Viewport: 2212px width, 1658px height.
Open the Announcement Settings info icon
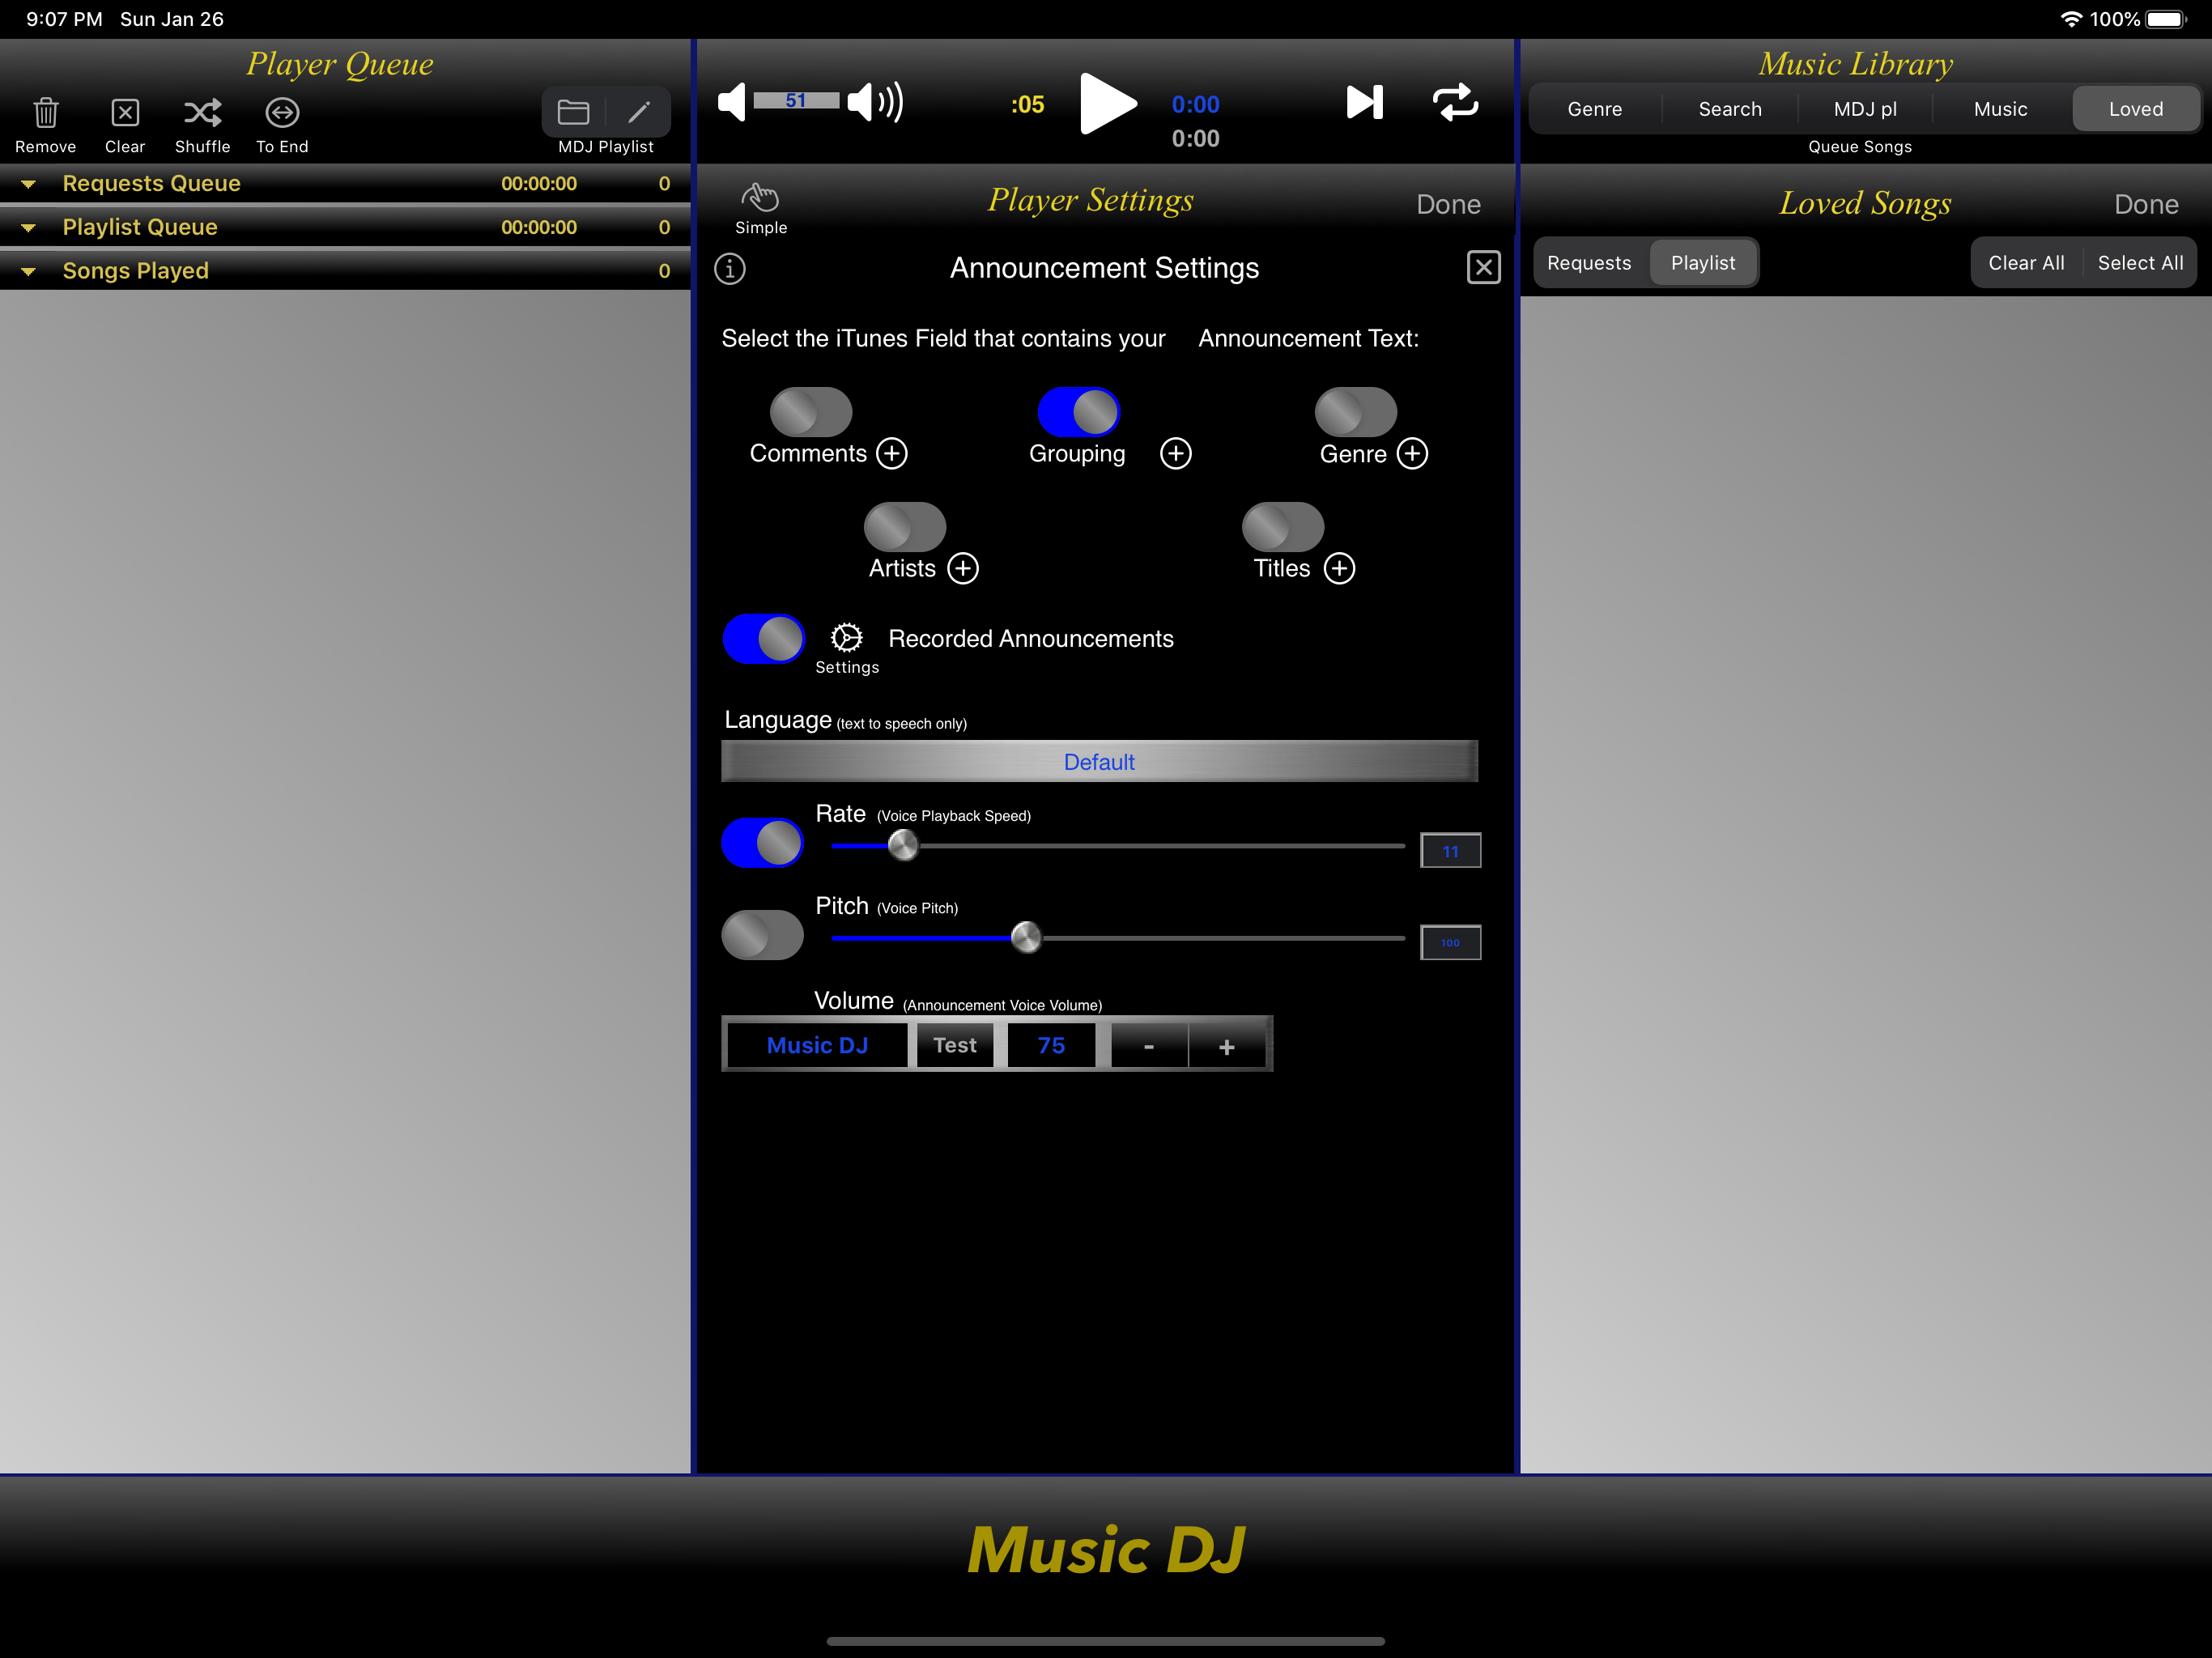pos(730,268)
